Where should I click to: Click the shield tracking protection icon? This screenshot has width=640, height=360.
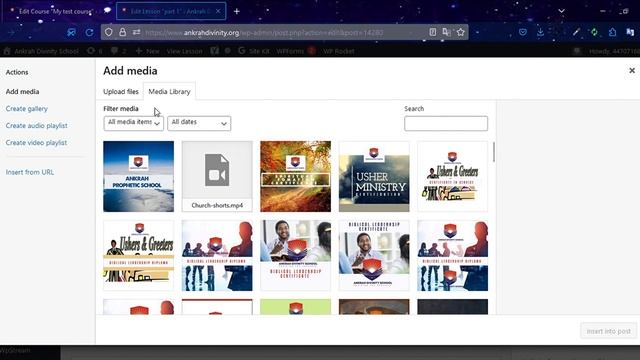pyautogui.click(x=109, y=32)
